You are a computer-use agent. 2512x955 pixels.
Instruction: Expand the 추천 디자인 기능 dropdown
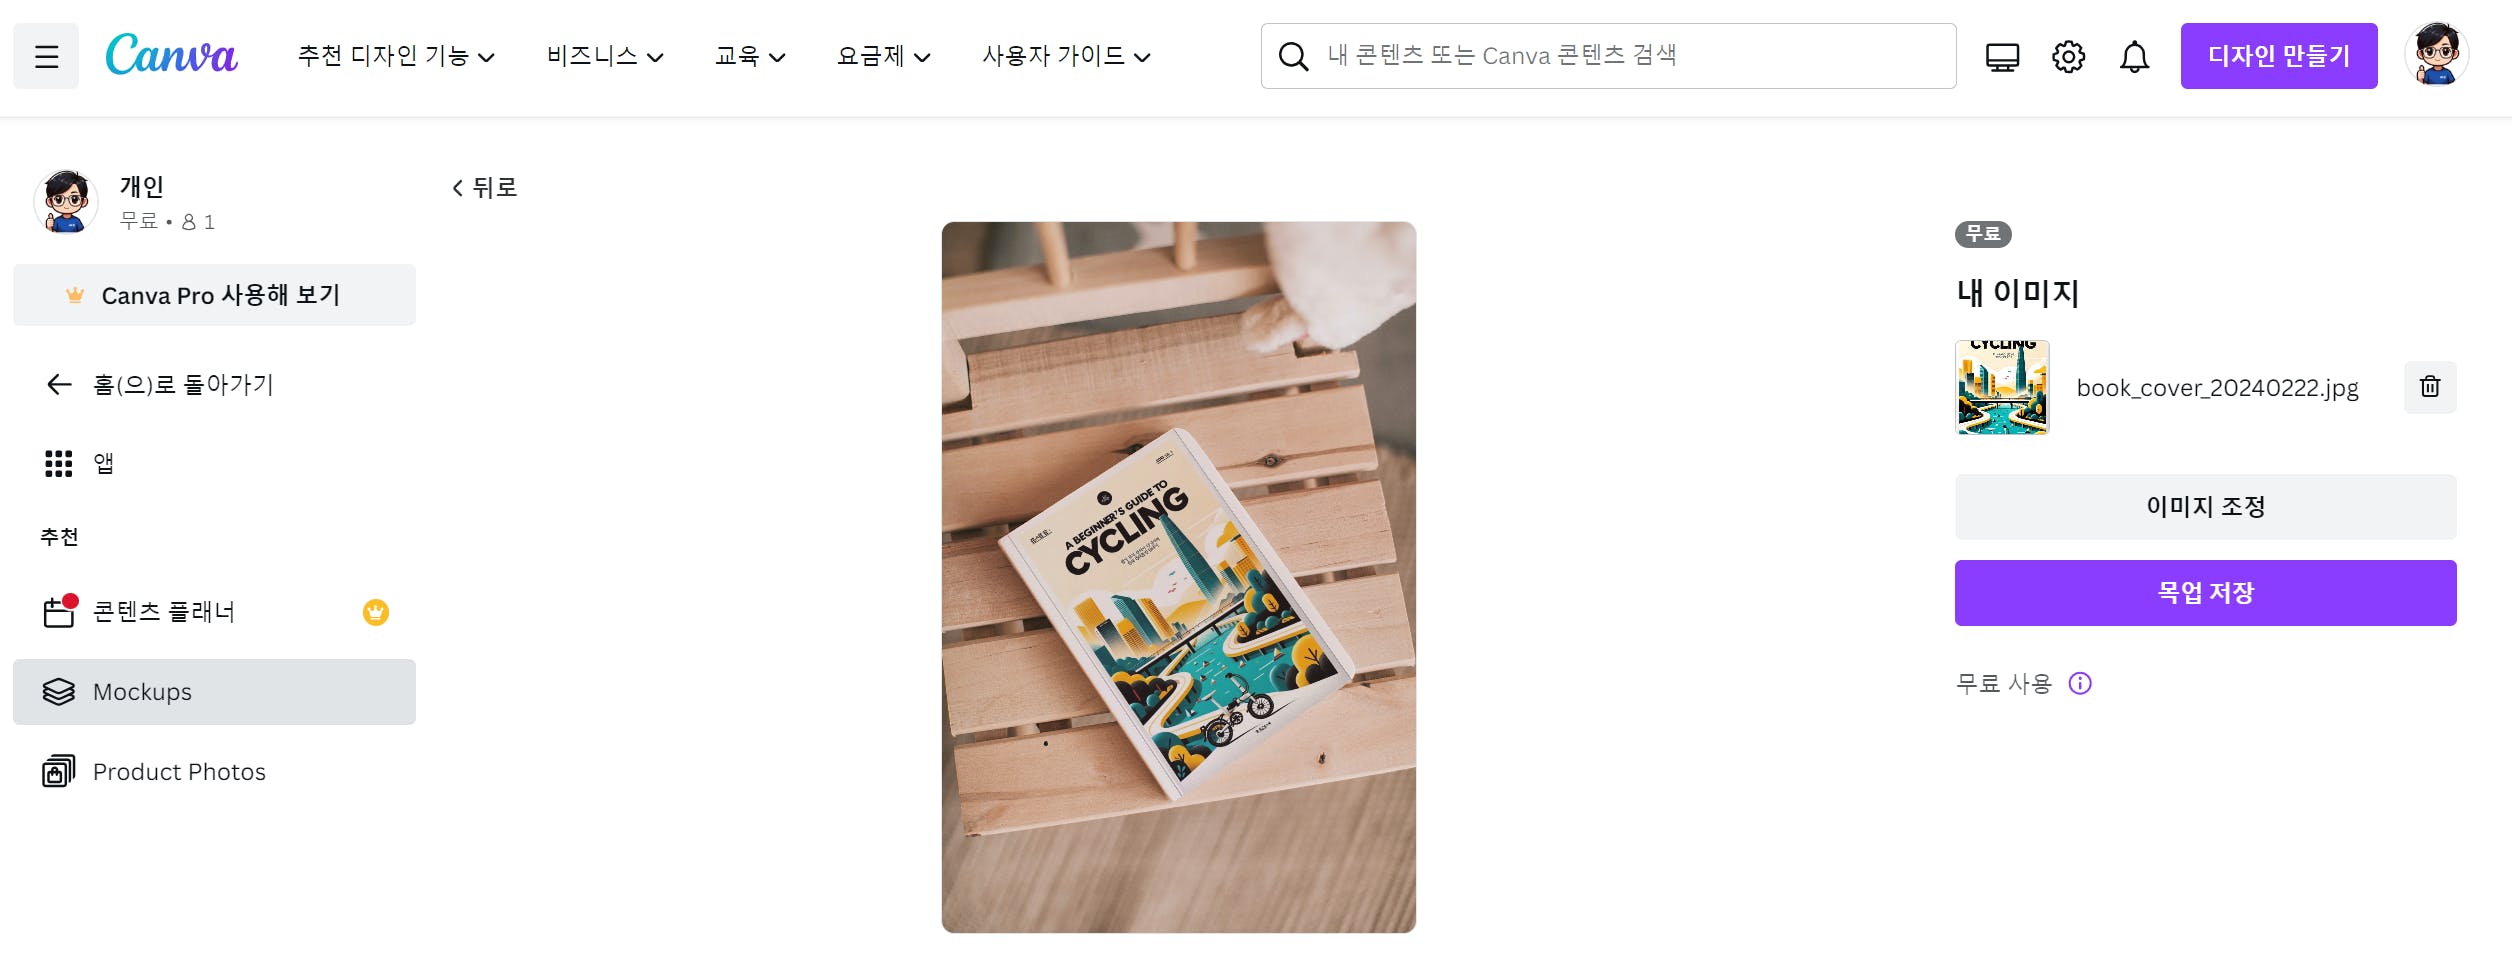[396, 56]
